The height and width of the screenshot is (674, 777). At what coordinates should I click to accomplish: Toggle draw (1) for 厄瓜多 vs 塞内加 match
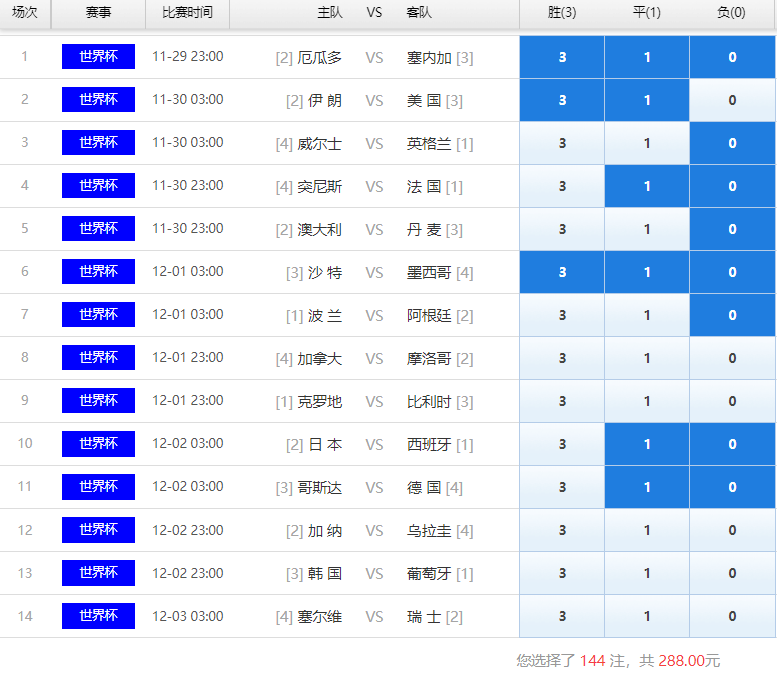tap(647, 57)
